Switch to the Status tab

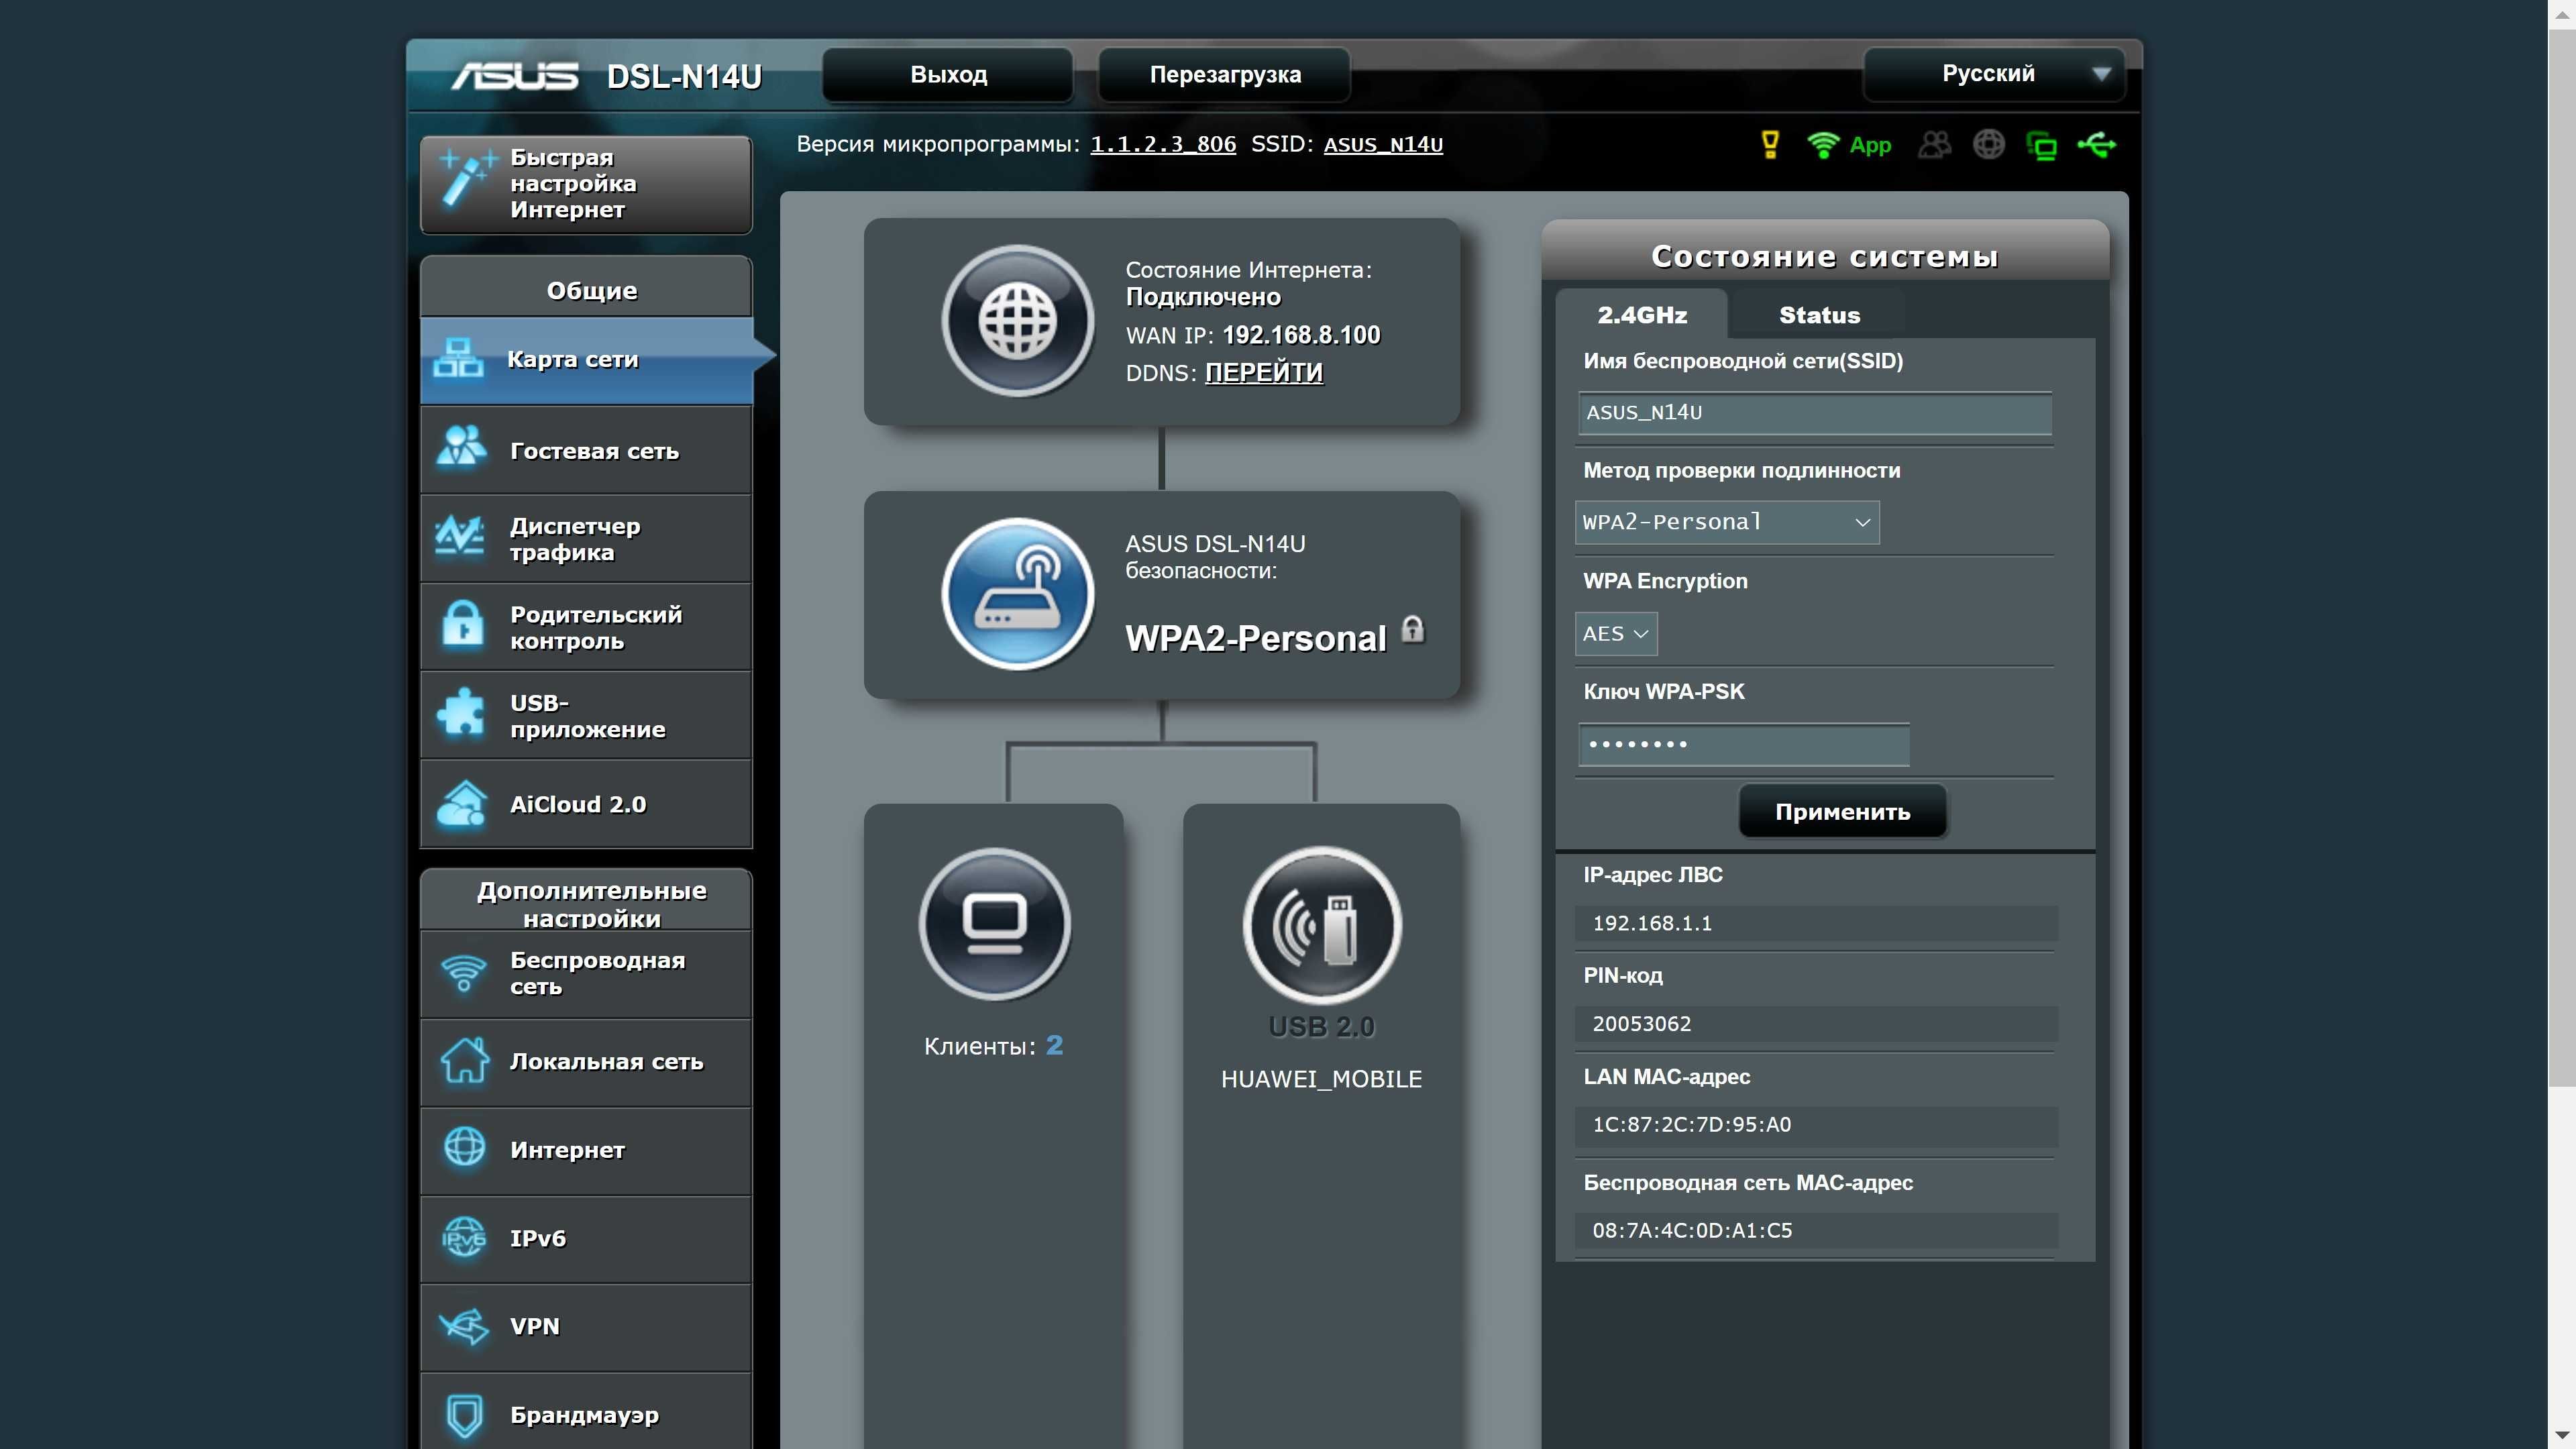coord(1819,315)
